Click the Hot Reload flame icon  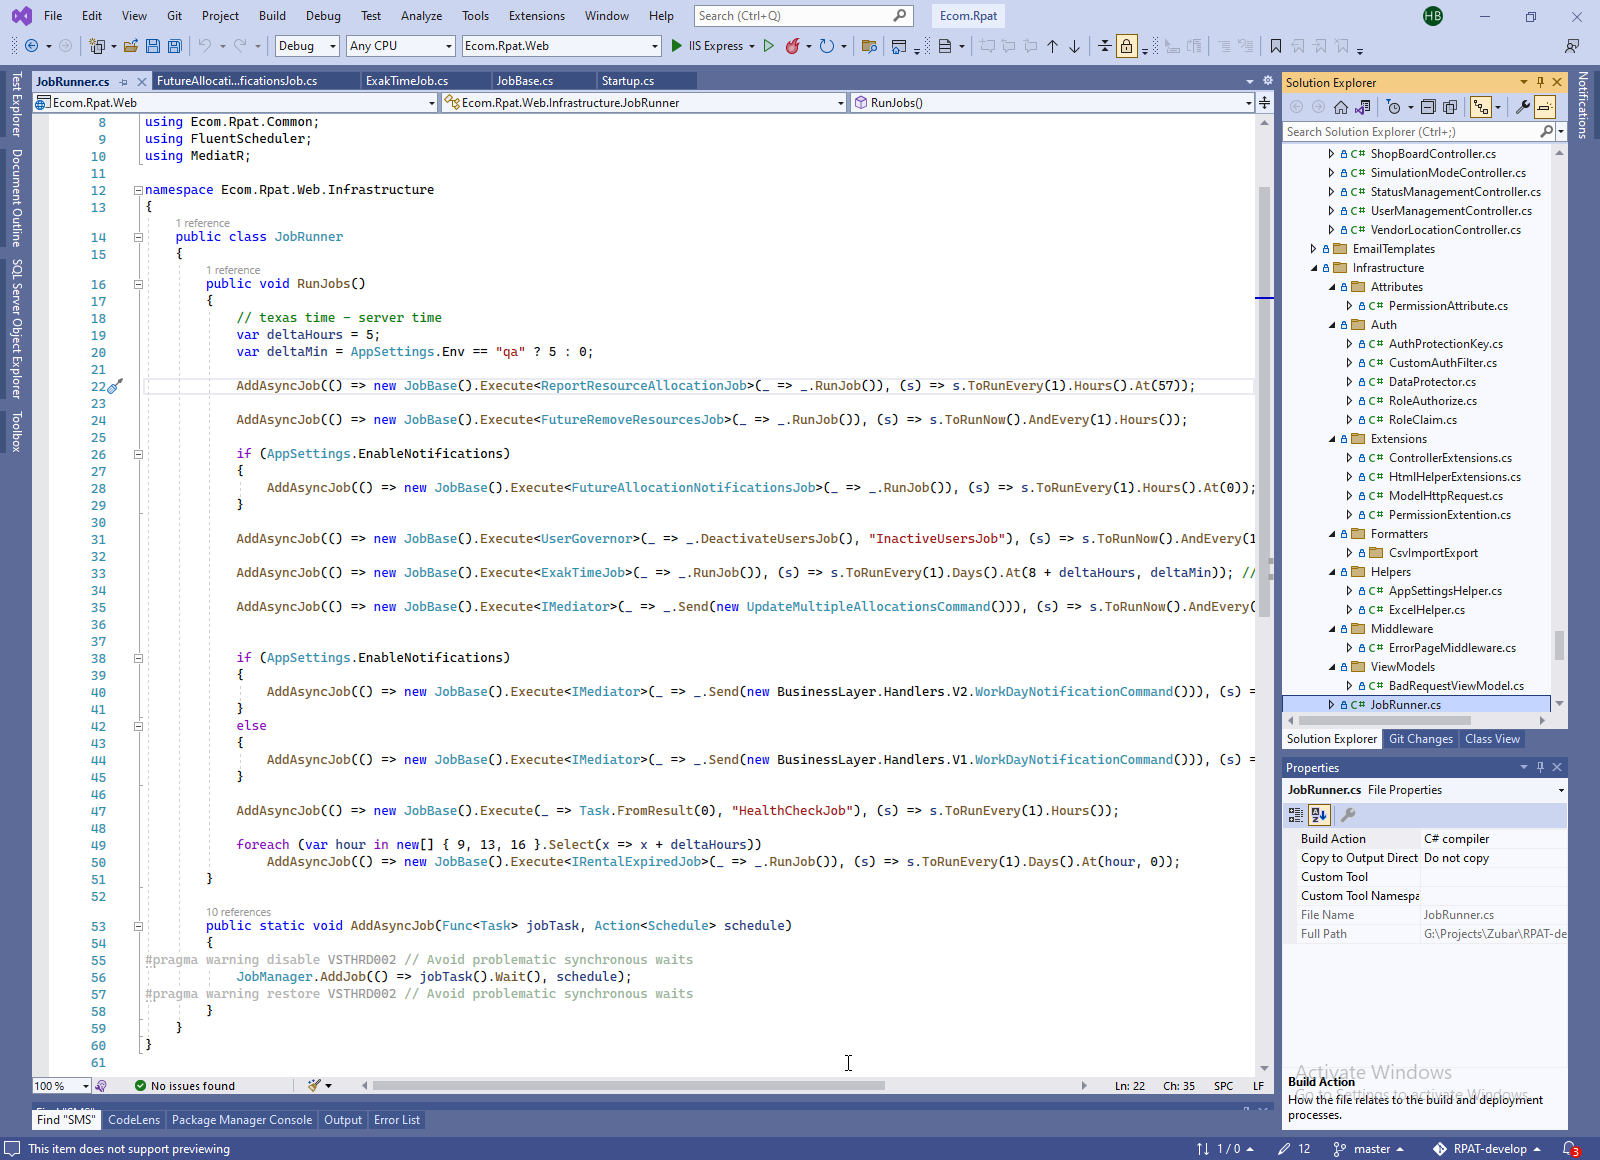pos(792,46)
